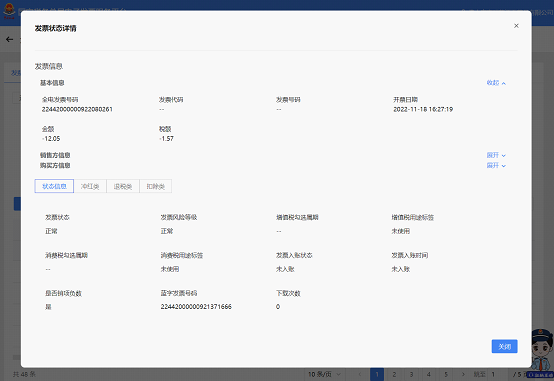The width and height of the screenshot is (554, 381).
Task: Click the back arrow icon behind dialog
Action: [x=10, y=39]
